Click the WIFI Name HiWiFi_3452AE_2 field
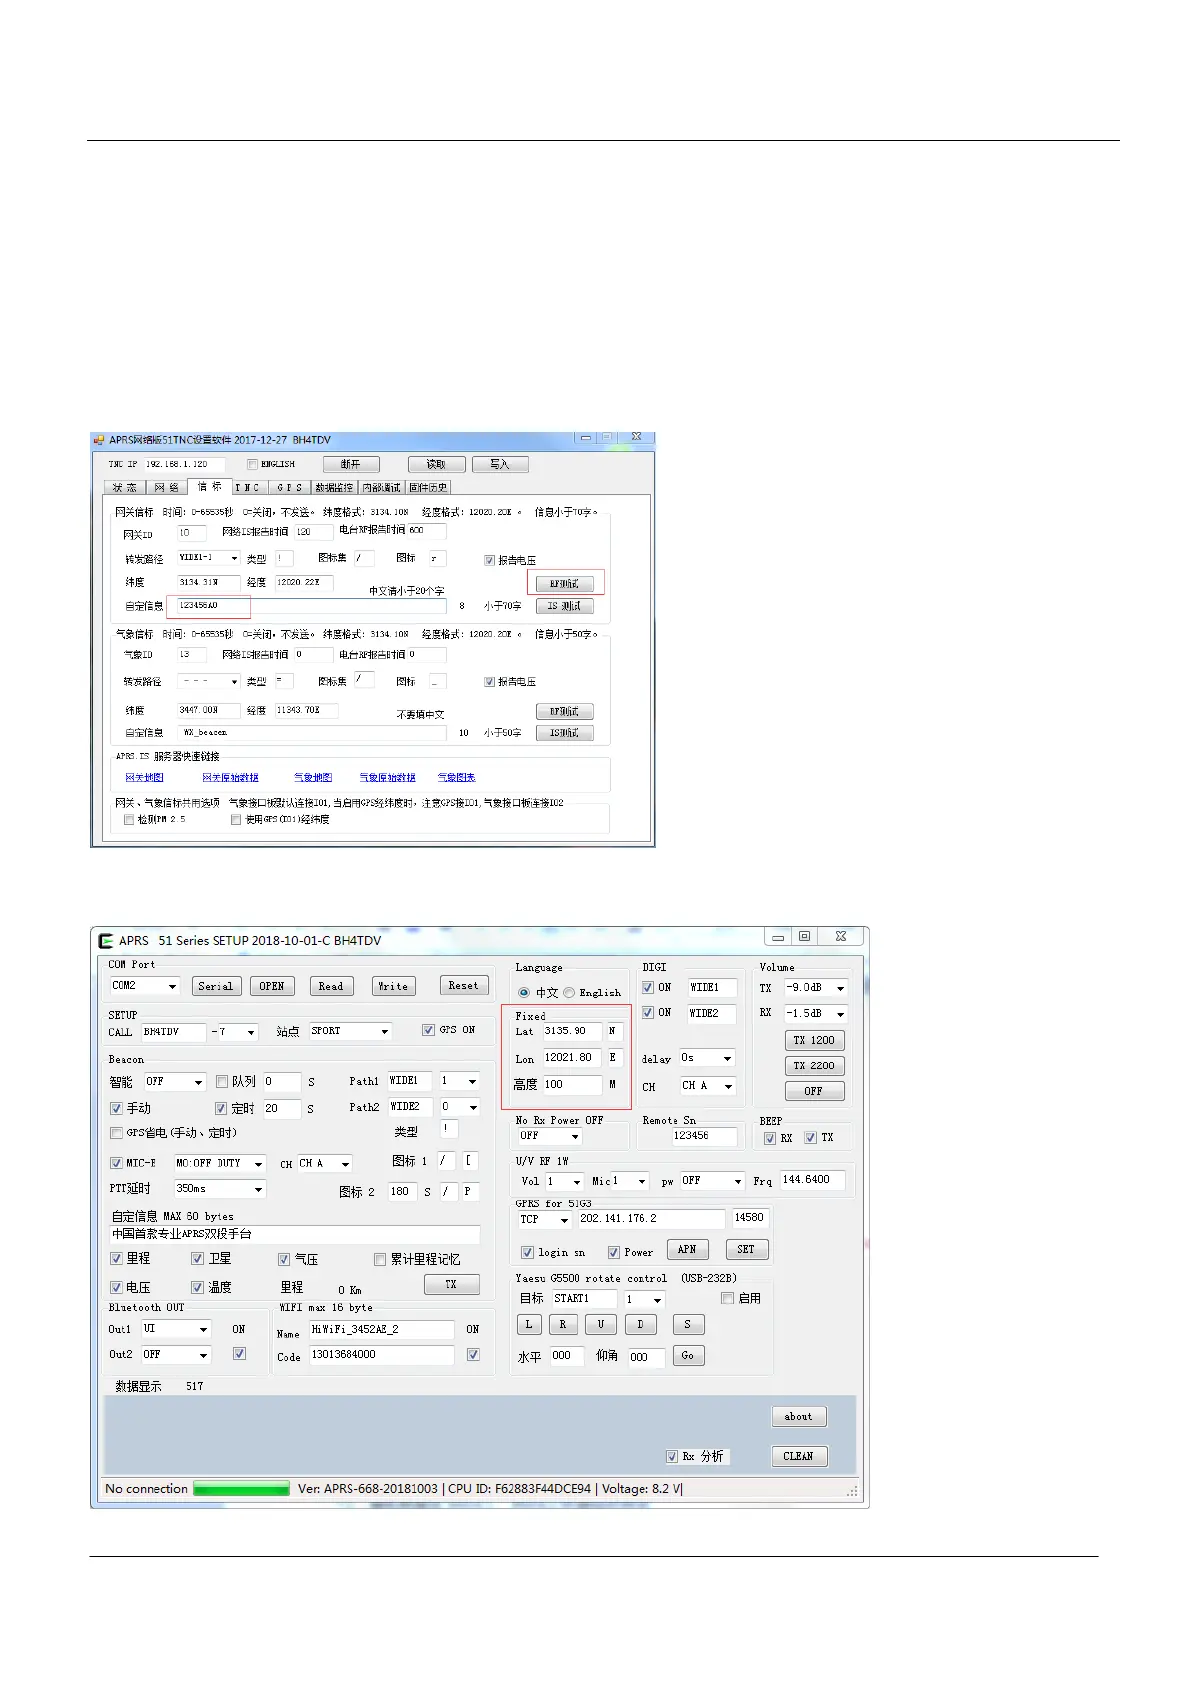The image size is (1190, 1684). tap(381, 1330)
